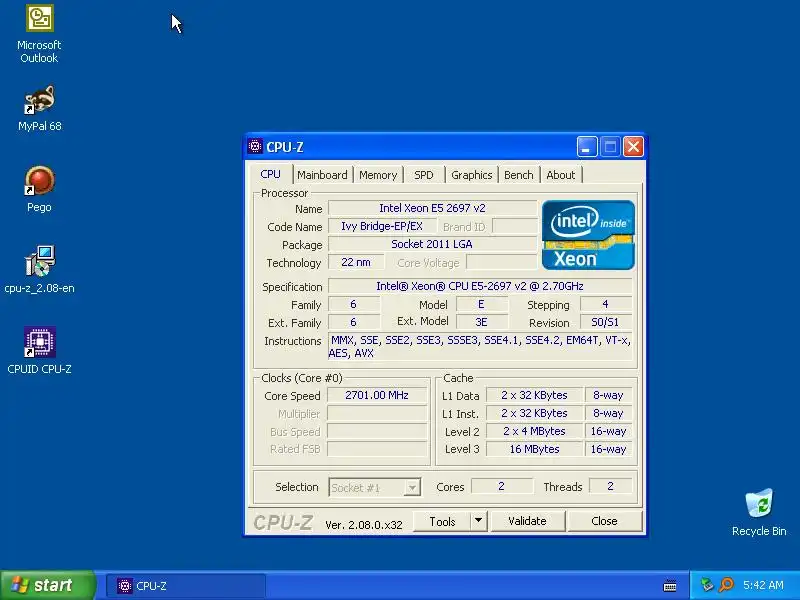The width and height of the screenshot is (800, 600).
Task: Switch to the CPU tab
Action: click(270, 174)
